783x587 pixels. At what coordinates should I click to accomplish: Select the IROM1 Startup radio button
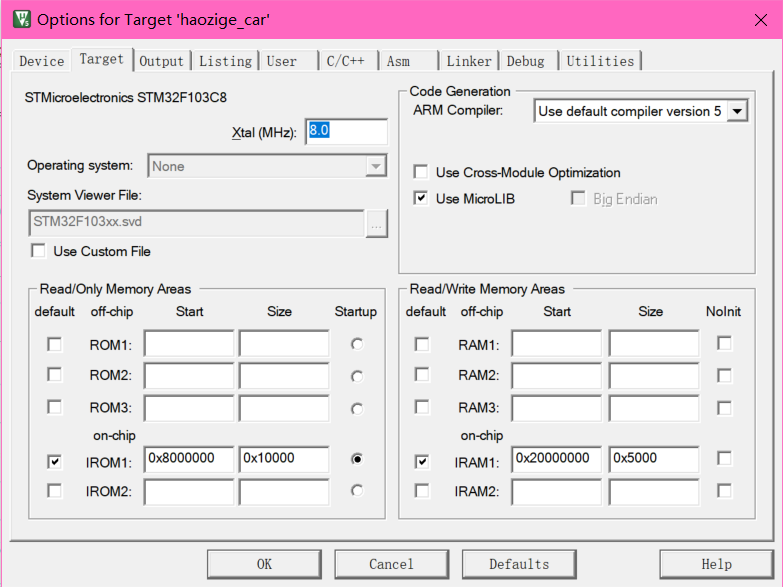coord(357,459)
